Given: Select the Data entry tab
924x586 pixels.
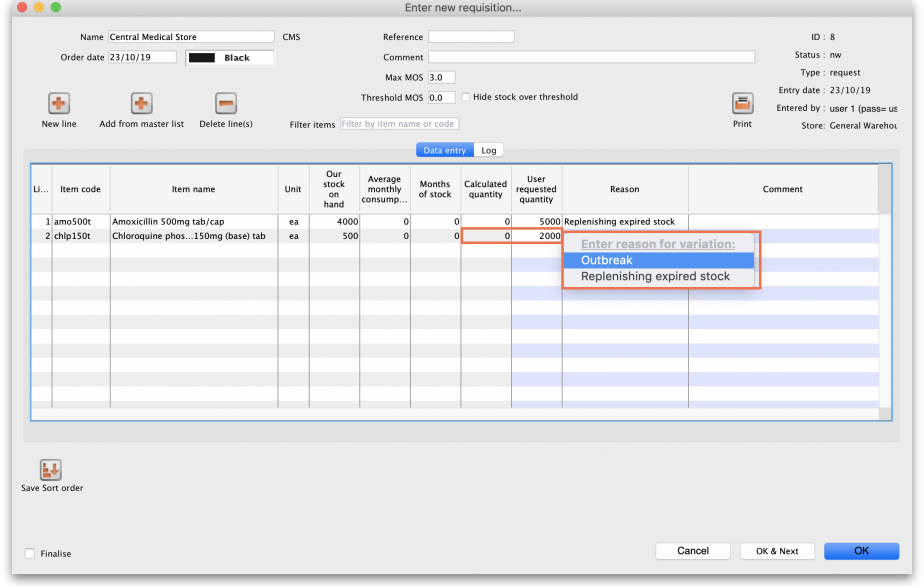Looking at the screenshot, I should click(445, 150).
